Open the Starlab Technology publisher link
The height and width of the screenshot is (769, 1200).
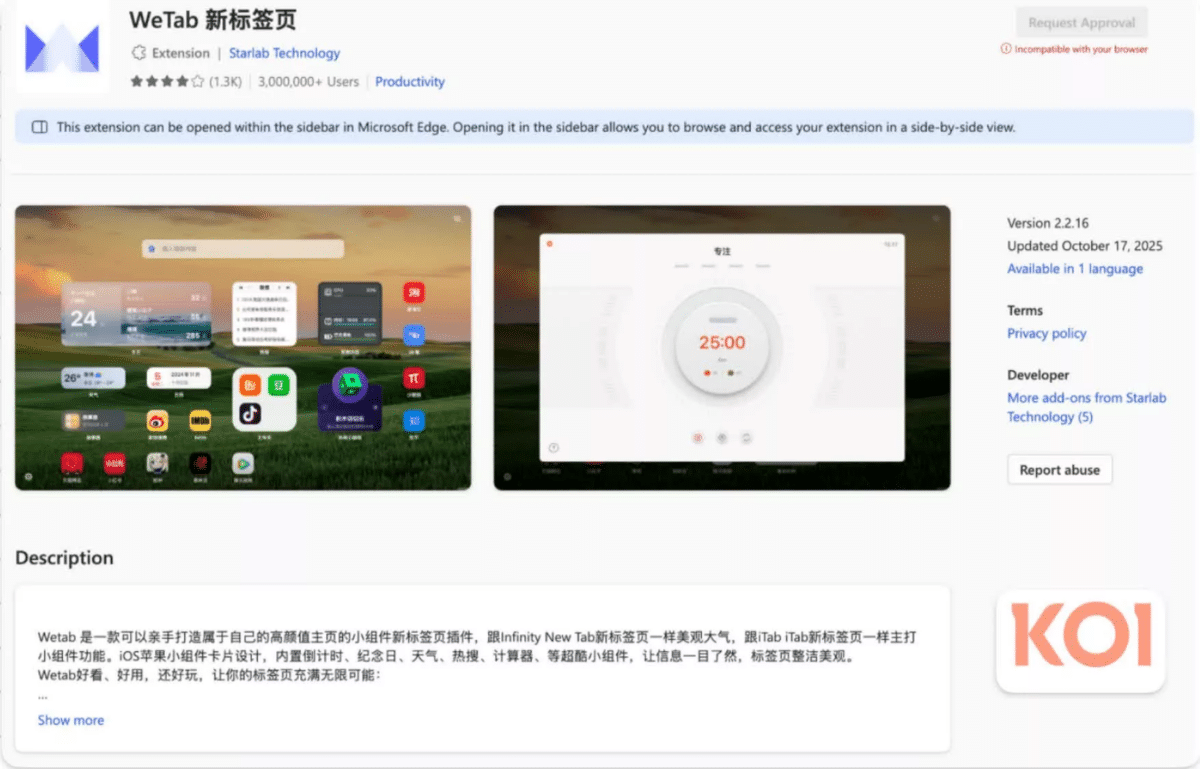click(x=284, y=53)
